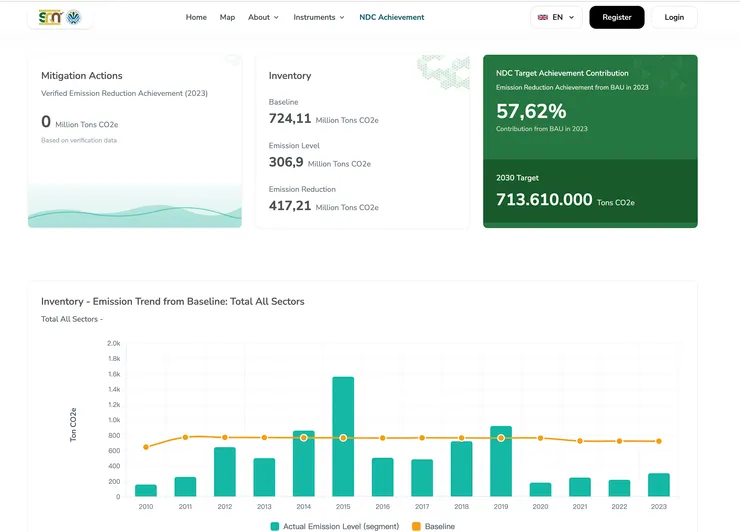The height and width of the screenshot is (532, 740).
Task: Expand the About menu dropdown
Action: tap(263, 17)
